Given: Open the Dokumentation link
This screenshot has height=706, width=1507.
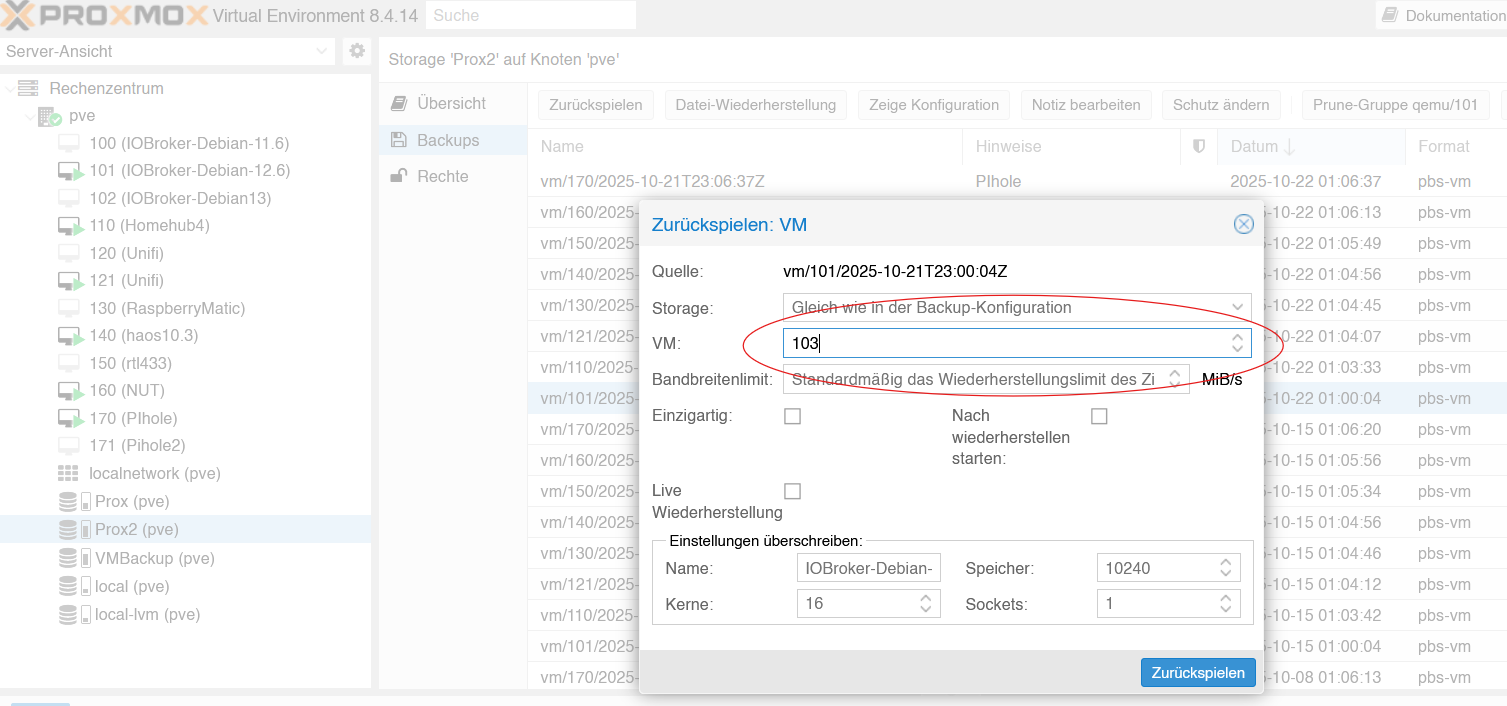Looking at the screenshot, I should click(x=1441, y=15).
